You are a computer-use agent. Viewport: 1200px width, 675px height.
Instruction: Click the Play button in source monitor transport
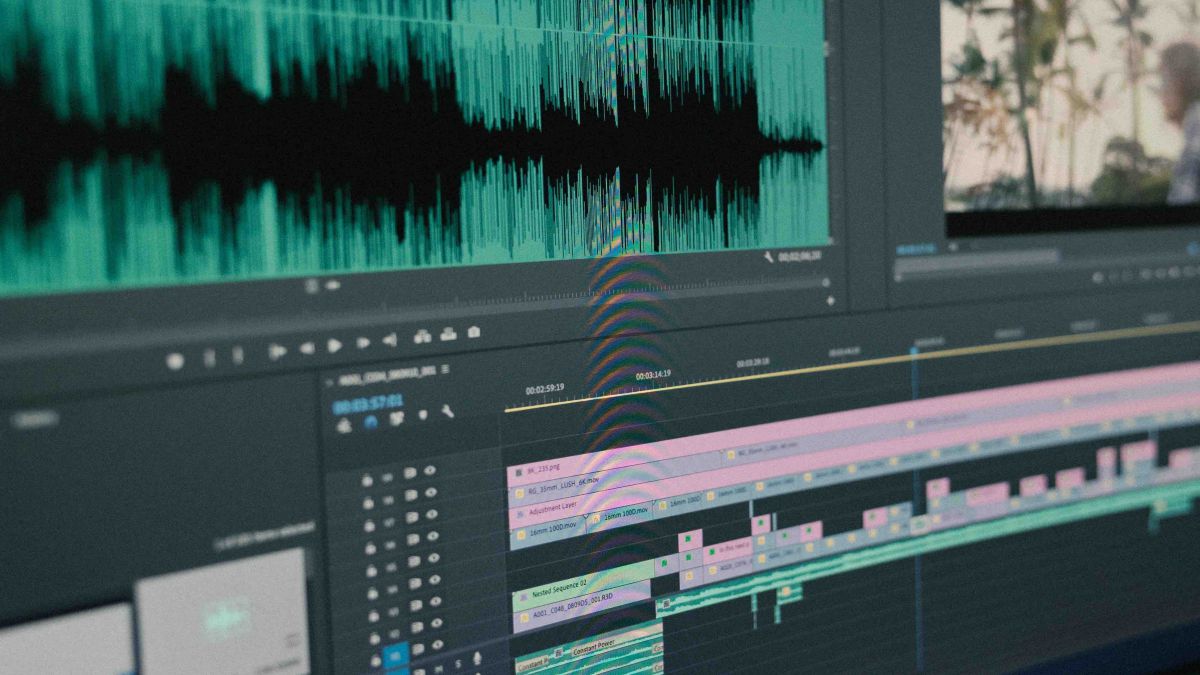335,346
